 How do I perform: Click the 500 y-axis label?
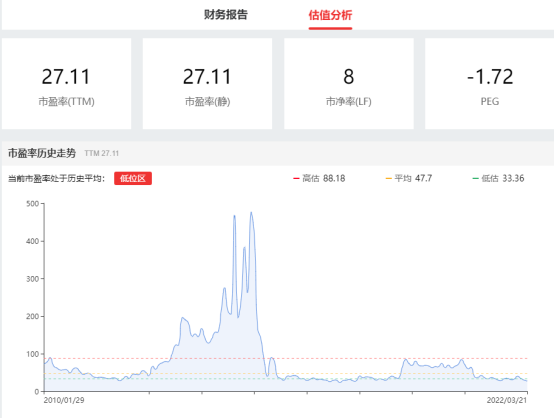pyautogui.click(x=33, y=203)
